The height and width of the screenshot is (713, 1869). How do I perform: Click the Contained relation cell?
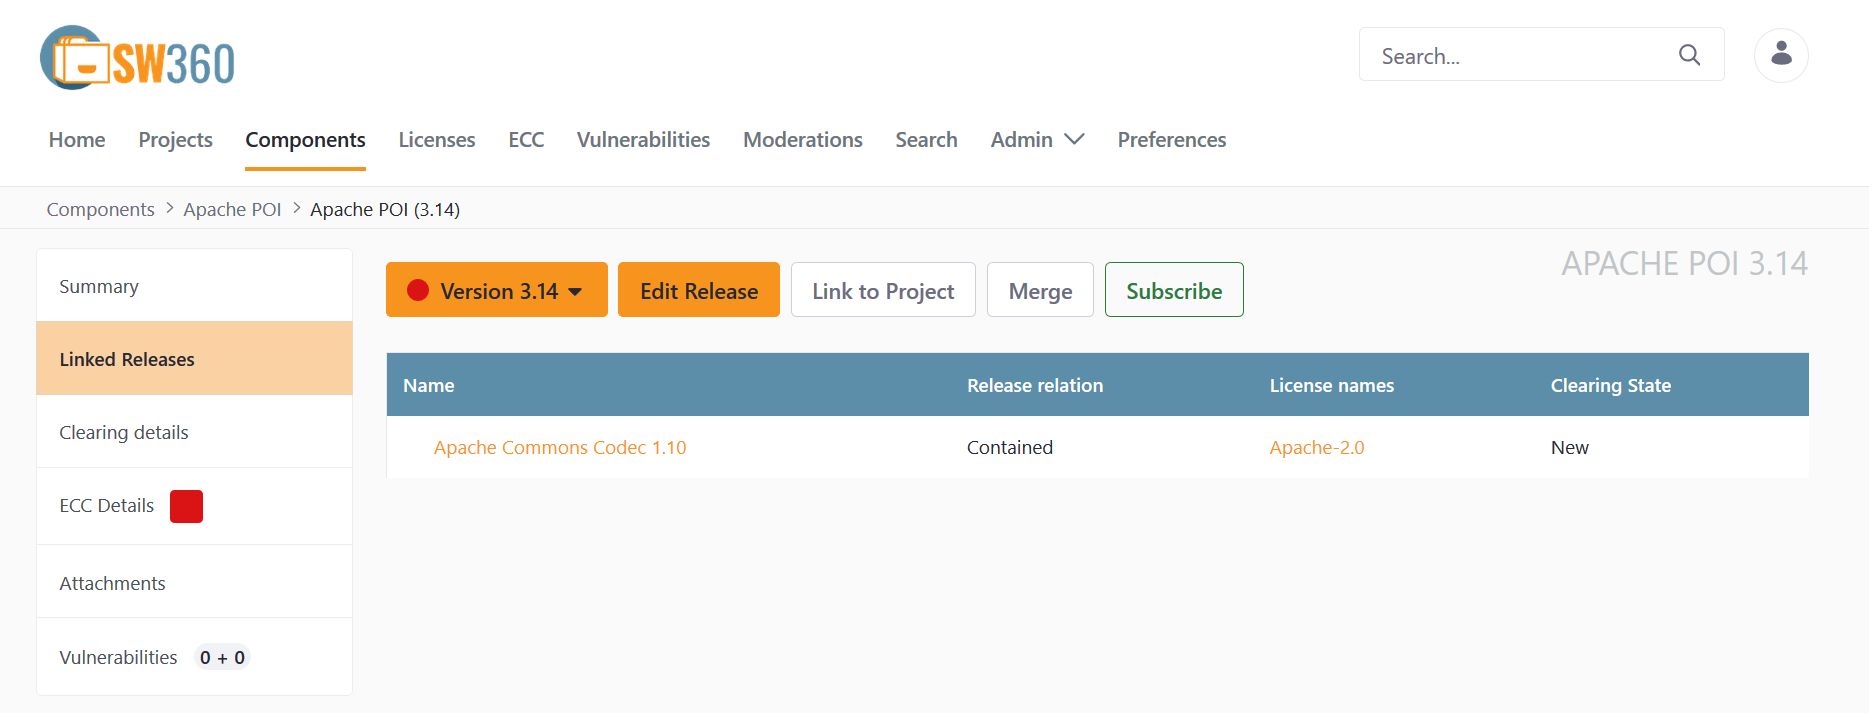(1010, 447)
